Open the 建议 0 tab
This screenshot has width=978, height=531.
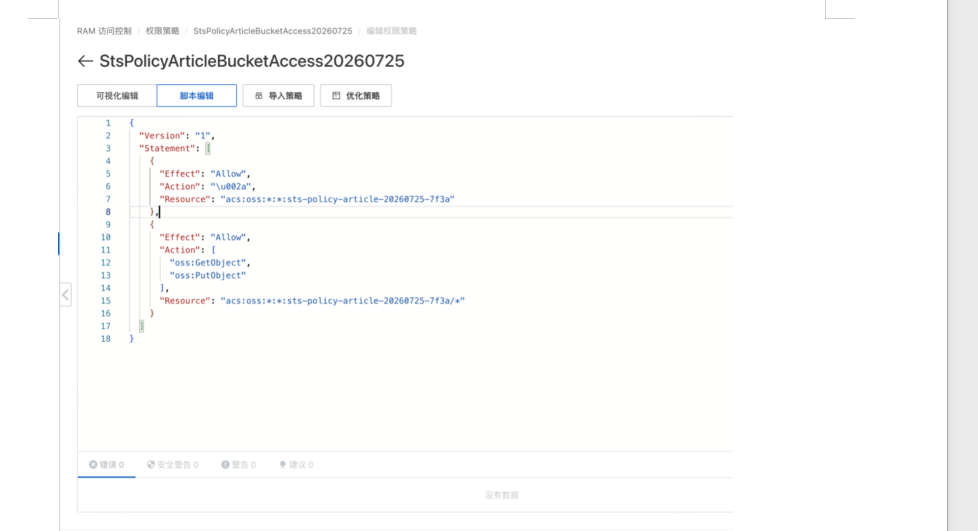pyautogui.click(x=296, y=464)
